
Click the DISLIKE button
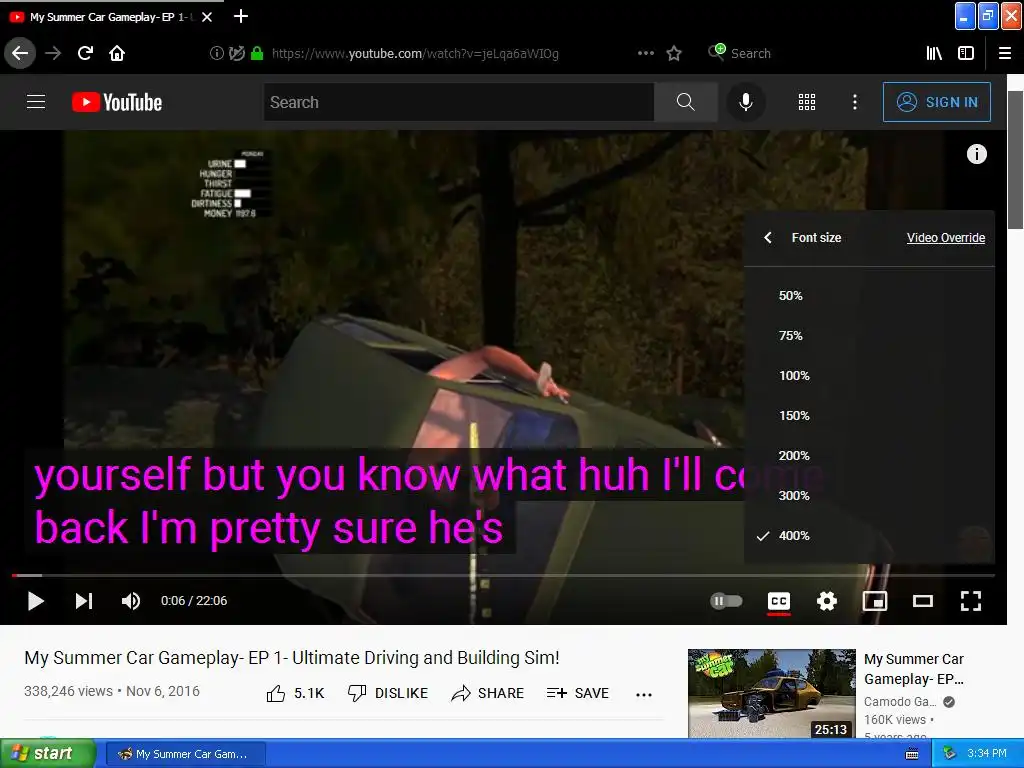tap(387, 694)
